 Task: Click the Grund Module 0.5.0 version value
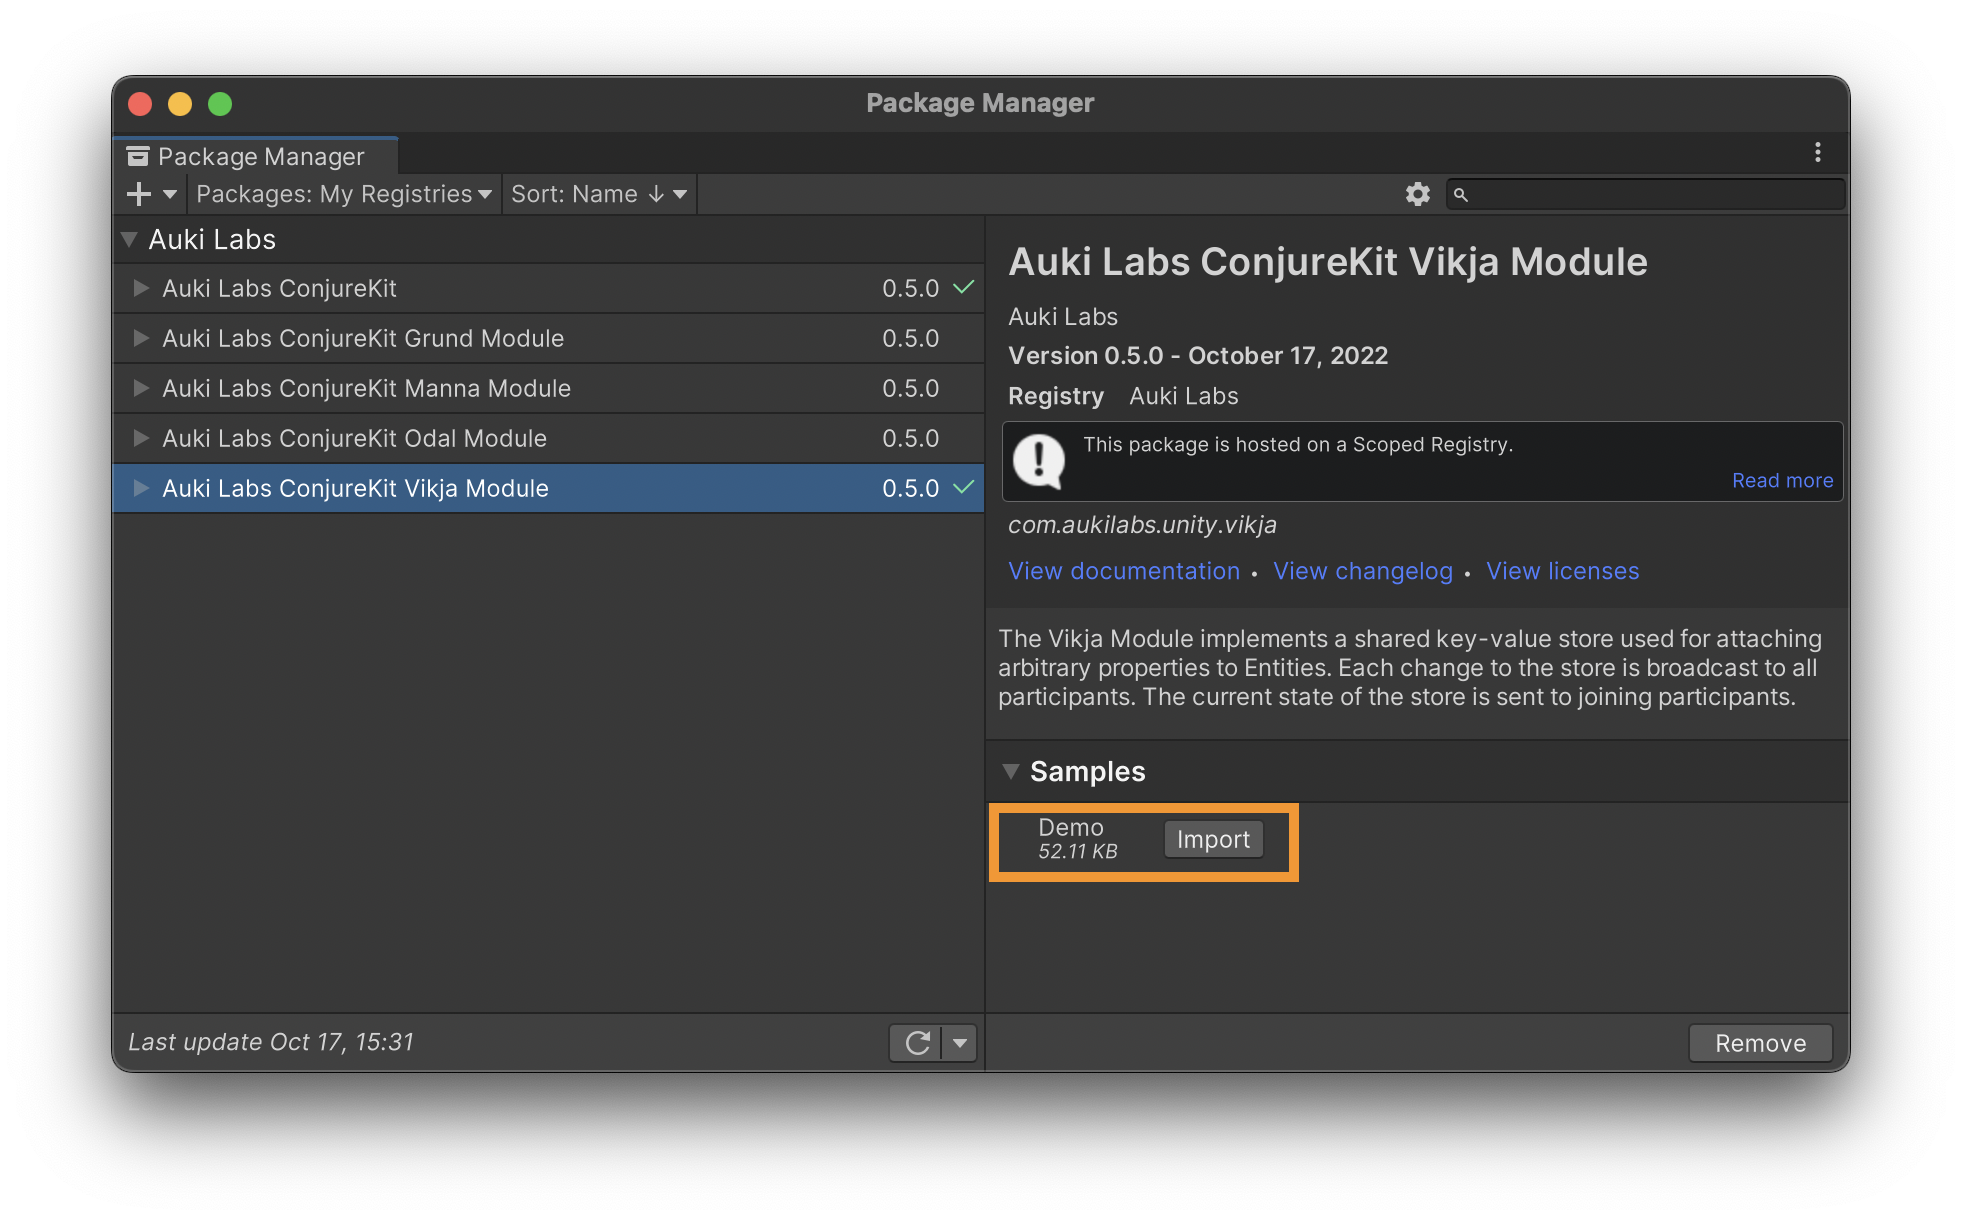(910, 338)
